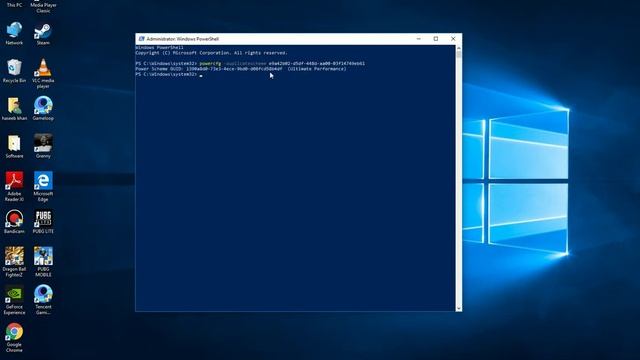The image size is (640, 360).
Task: Open GeForce Experience shortcut
Action: click(14, 300)
